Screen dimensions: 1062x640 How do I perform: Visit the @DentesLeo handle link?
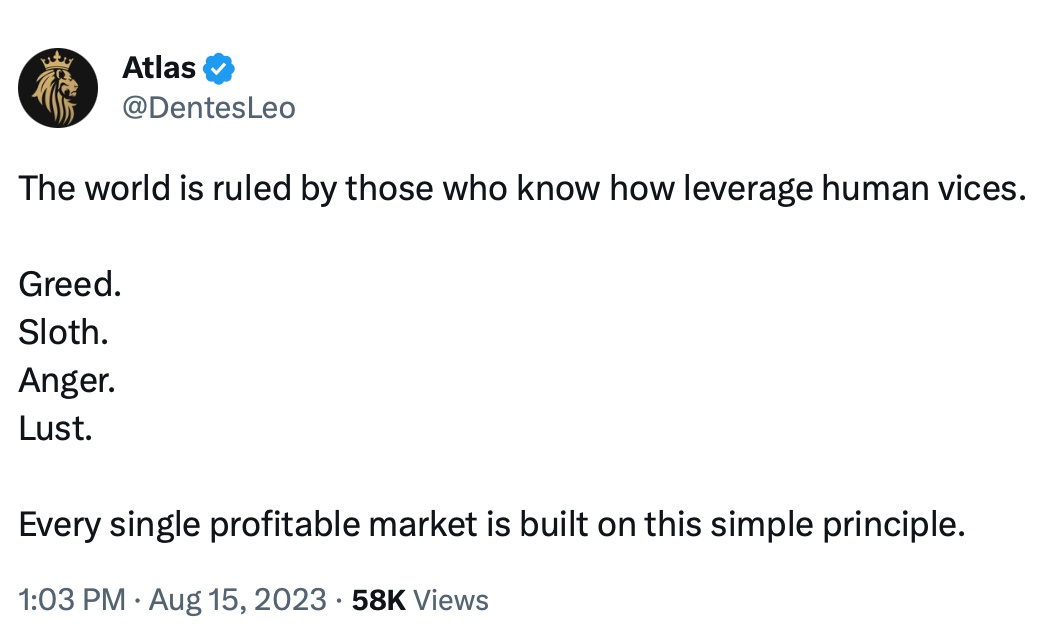pos(209,108)
